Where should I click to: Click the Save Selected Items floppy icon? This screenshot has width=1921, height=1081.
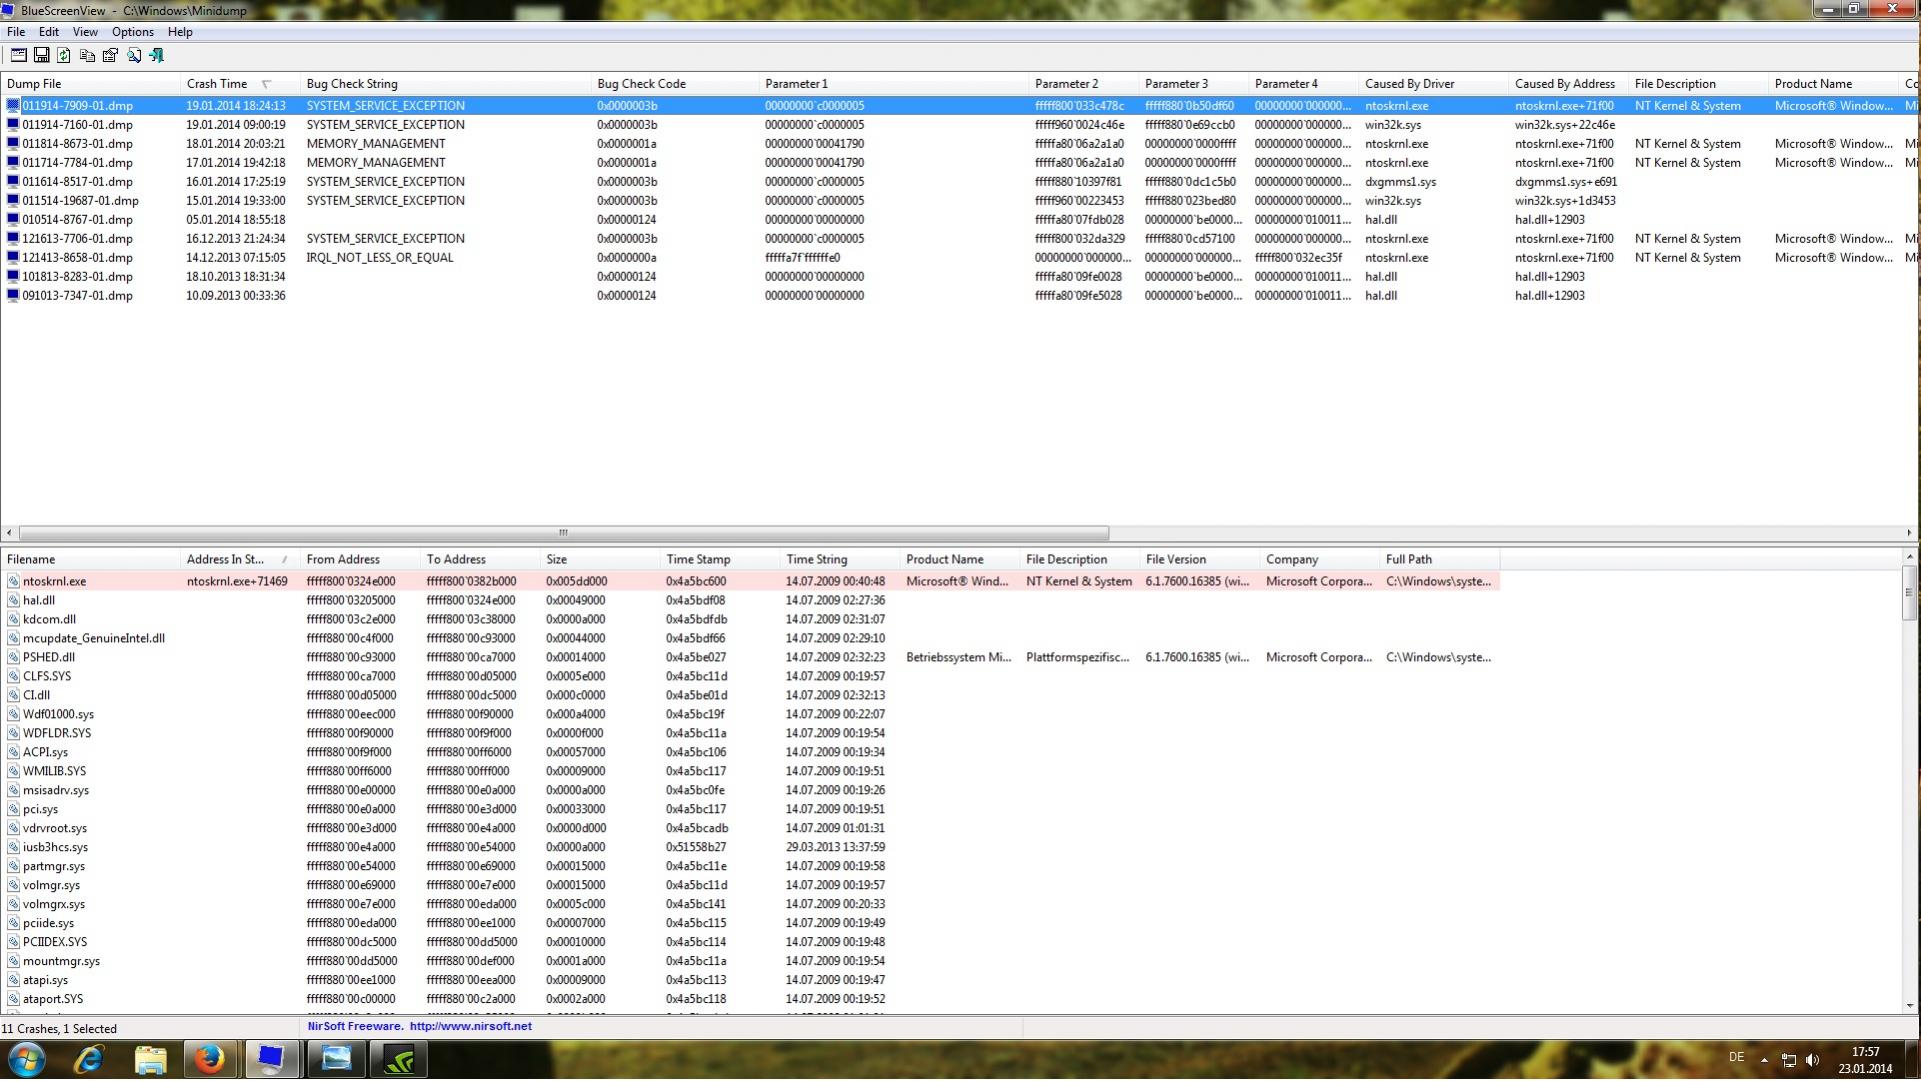click(x=41, y=56)
